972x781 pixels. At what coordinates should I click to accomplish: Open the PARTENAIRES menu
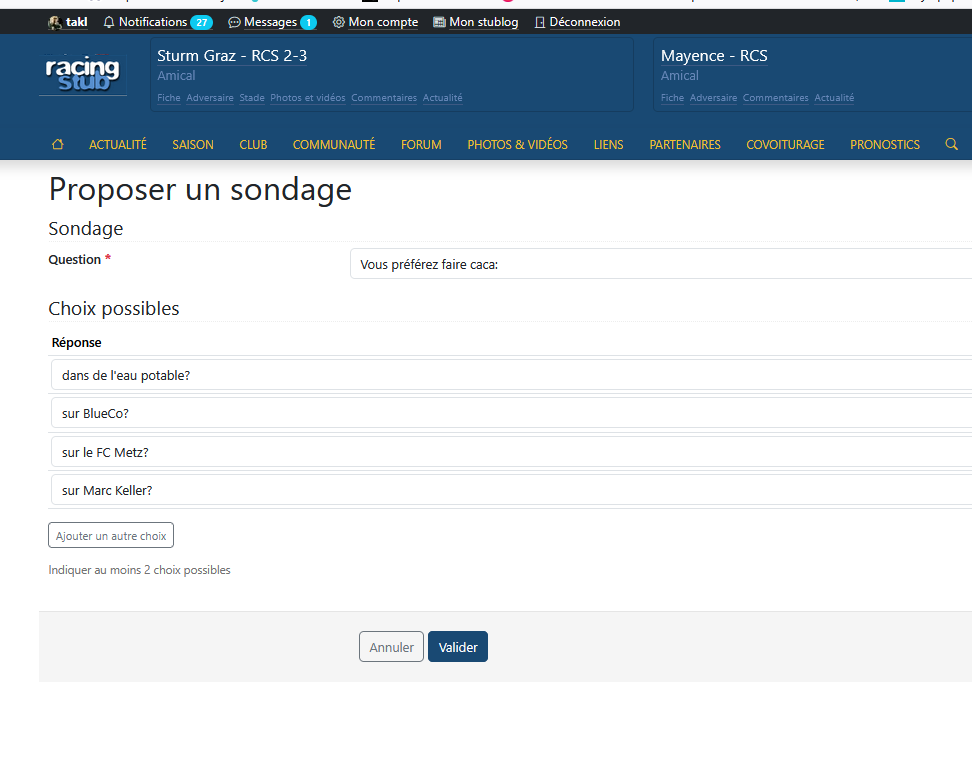point(685,144)
